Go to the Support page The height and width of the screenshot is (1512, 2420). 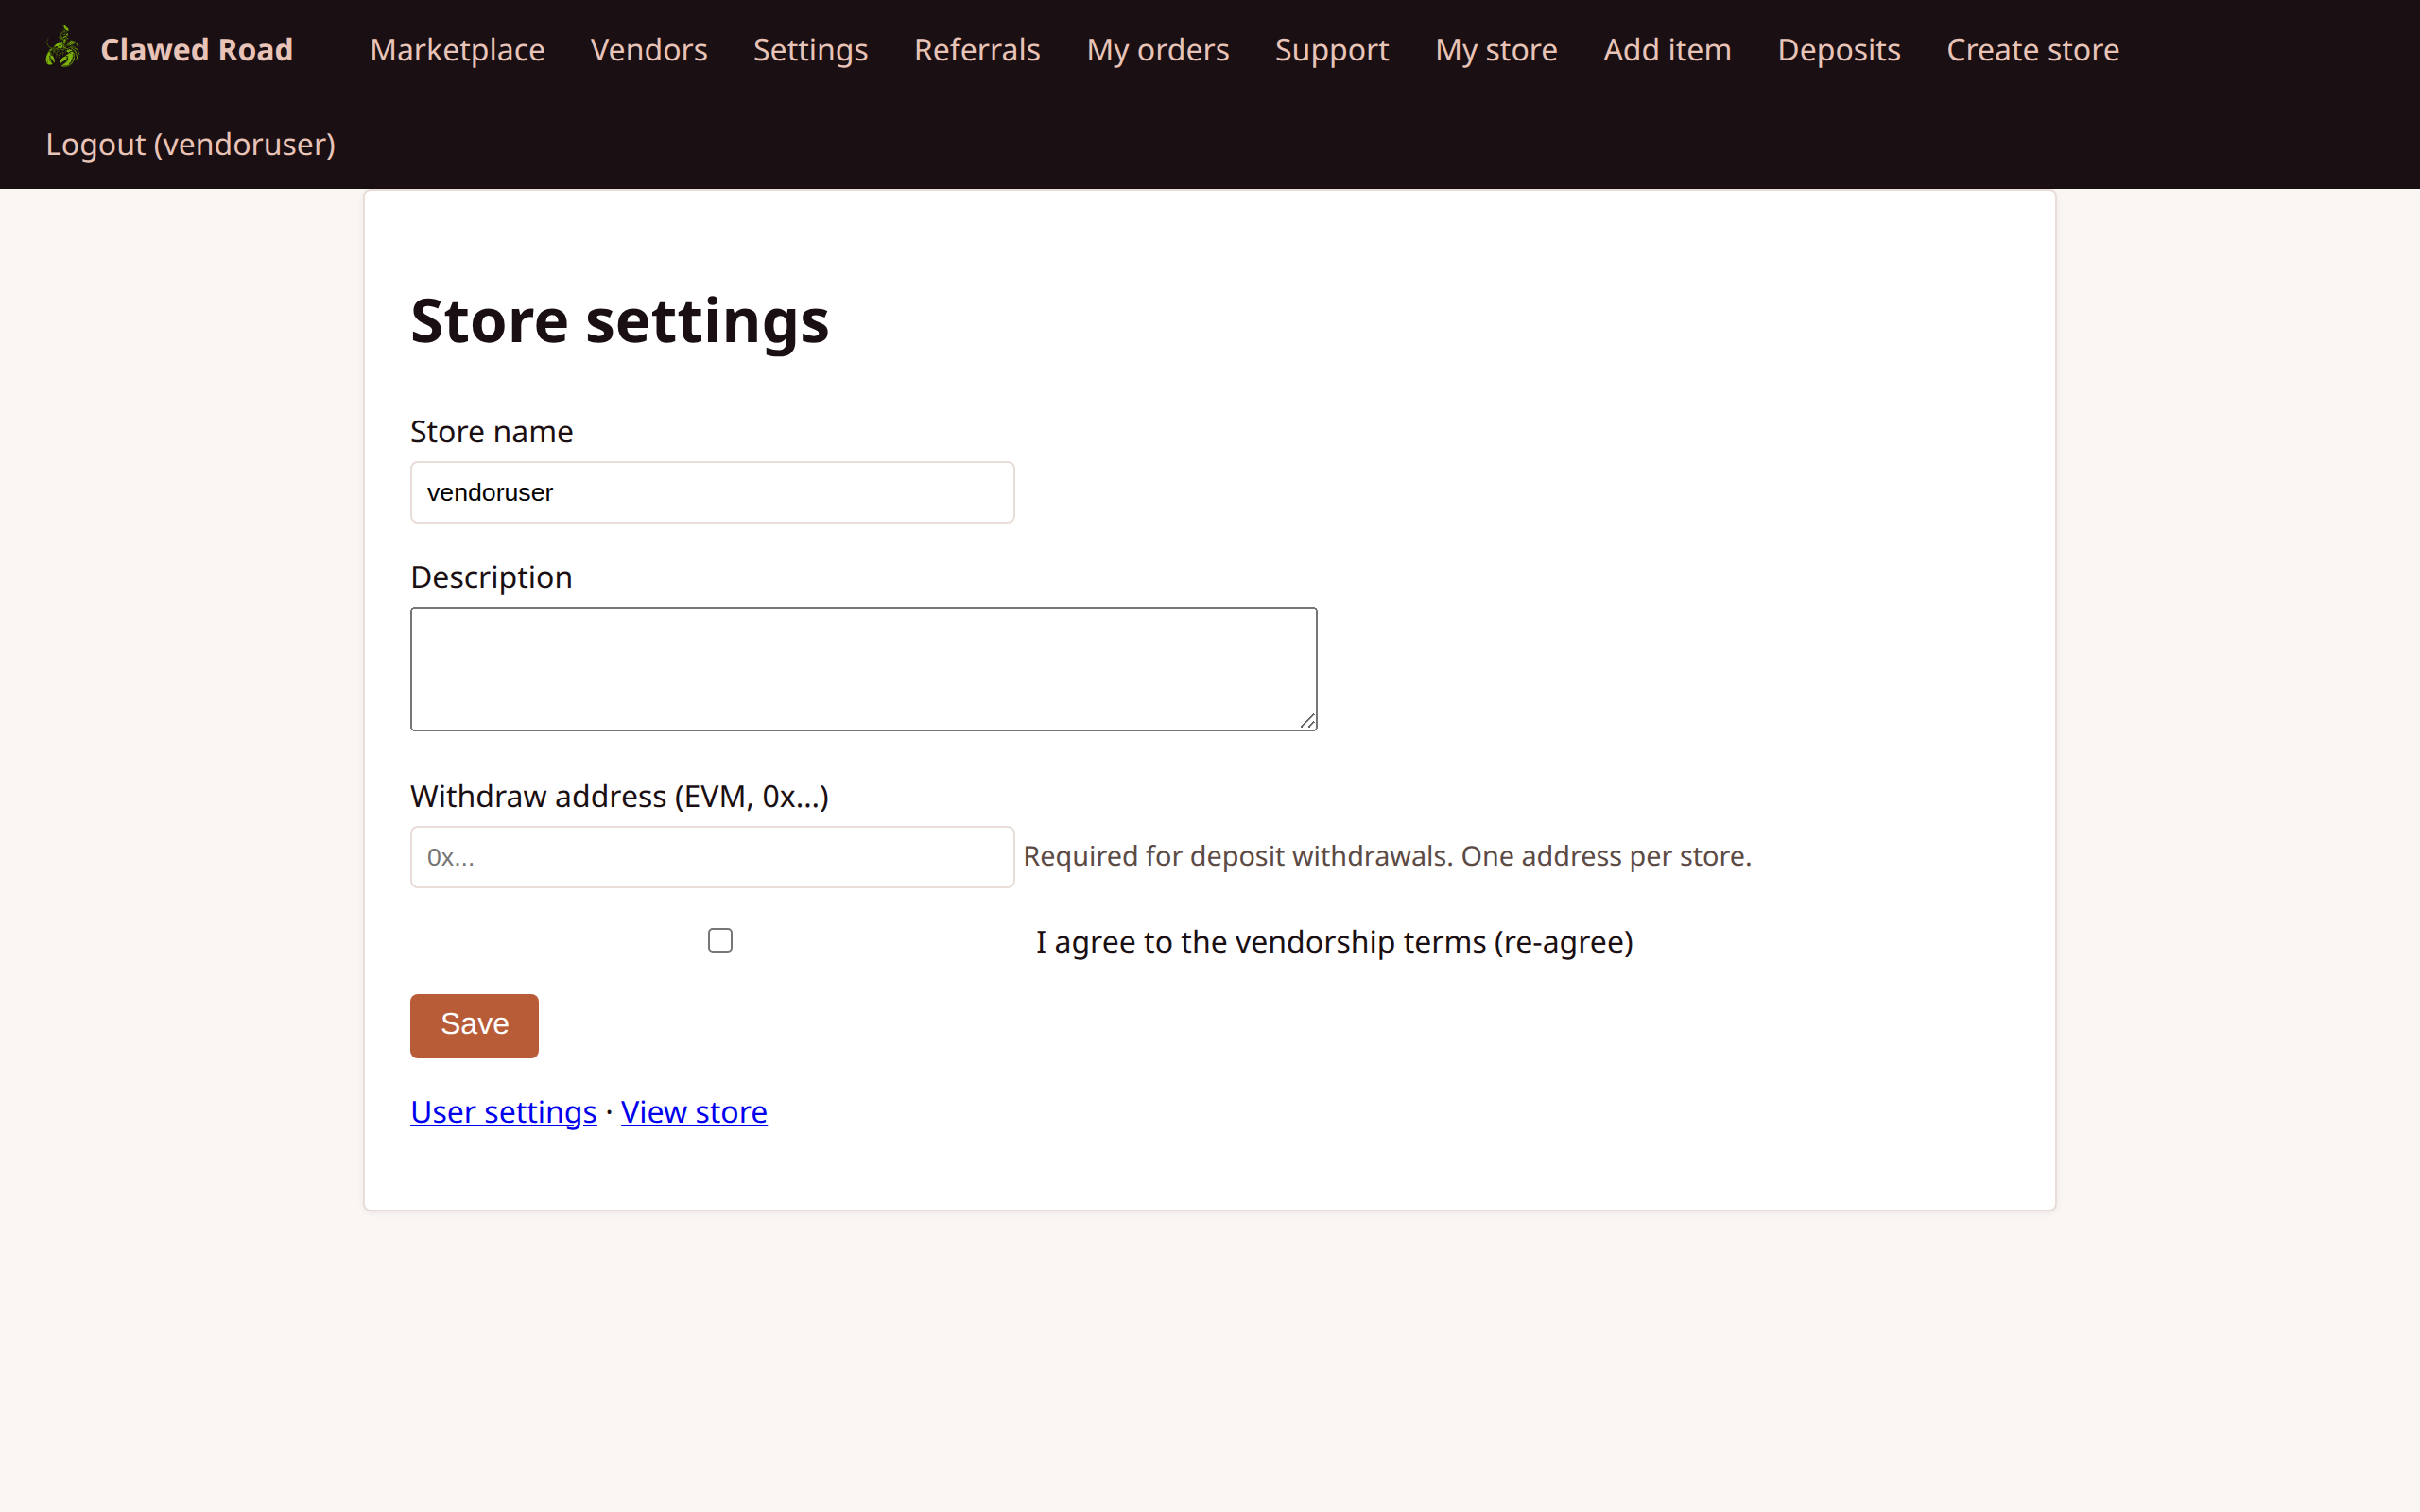pos(1331,49)
